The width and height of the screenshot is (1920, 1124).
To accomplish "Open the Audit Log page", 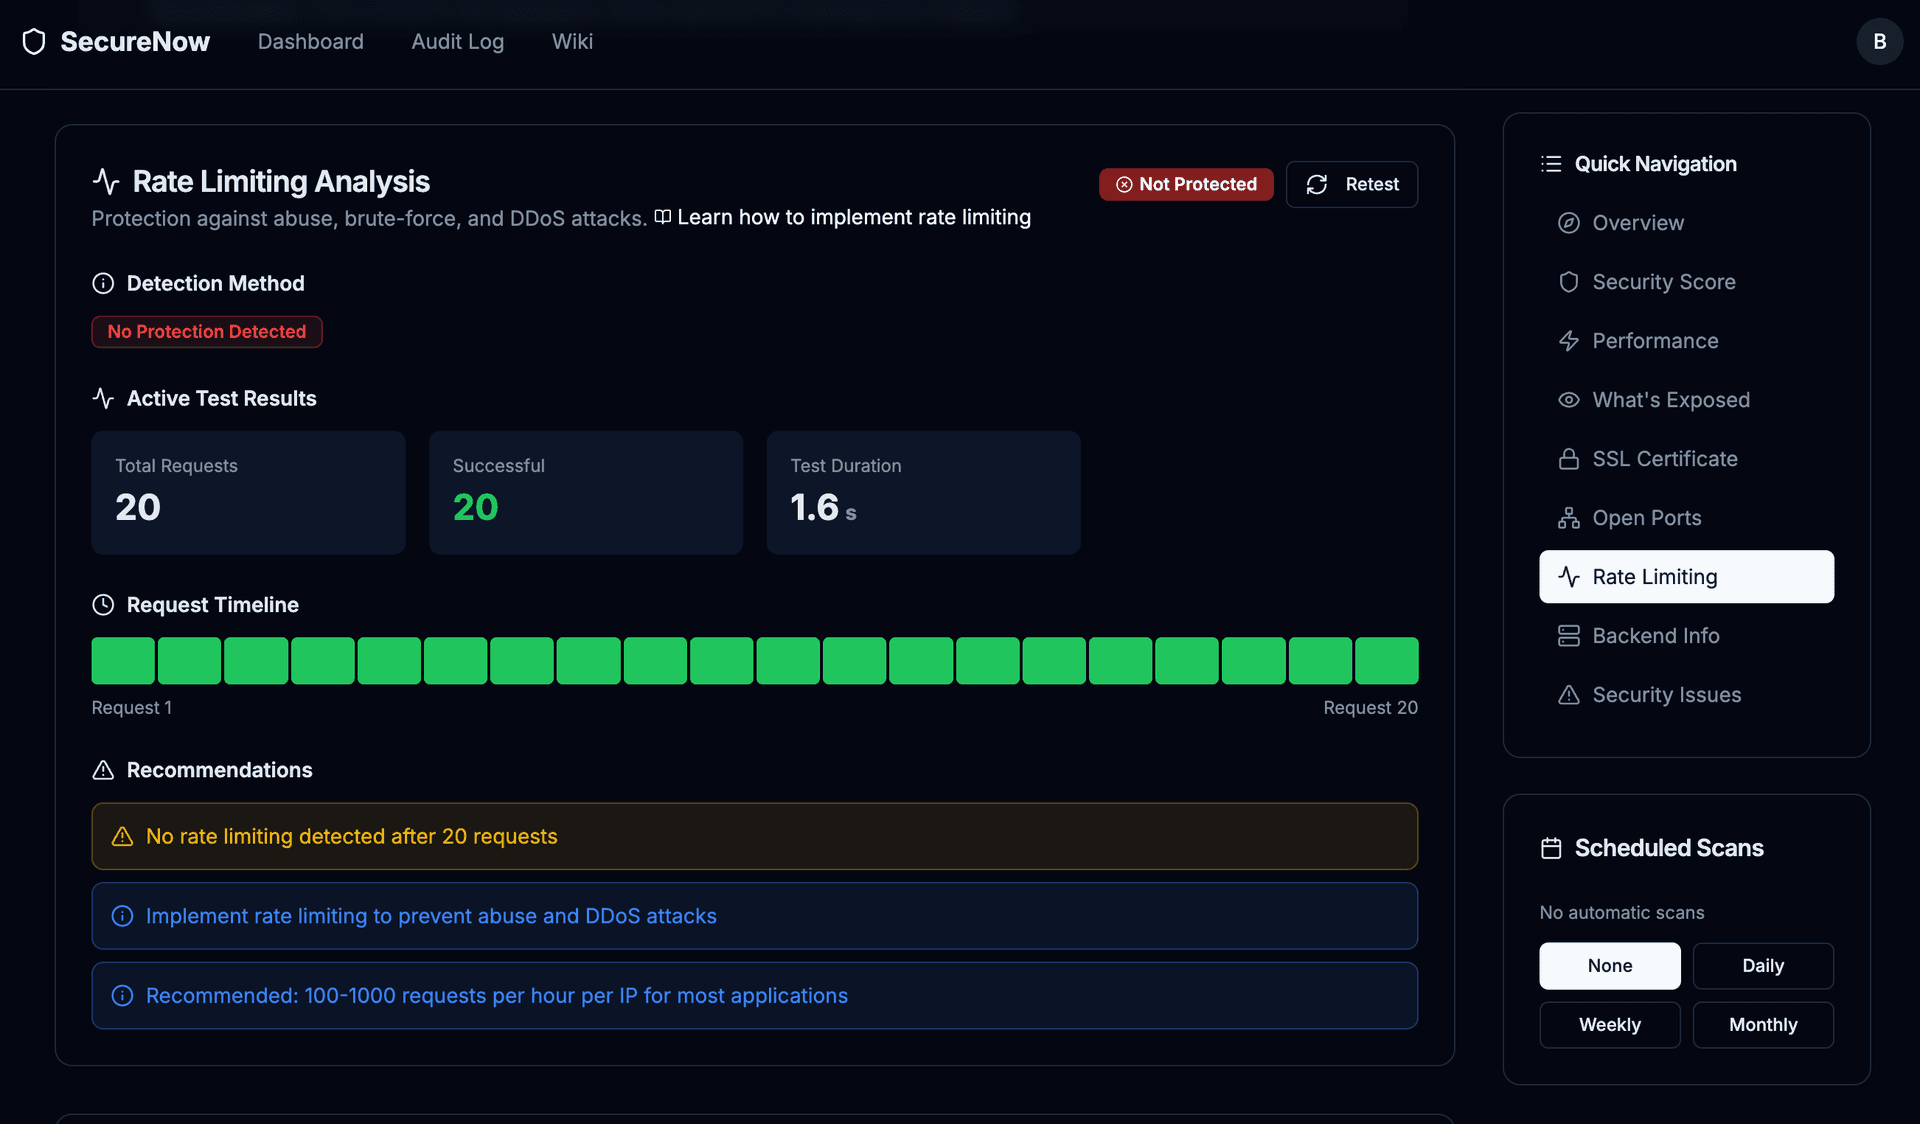I will point(457,41).
